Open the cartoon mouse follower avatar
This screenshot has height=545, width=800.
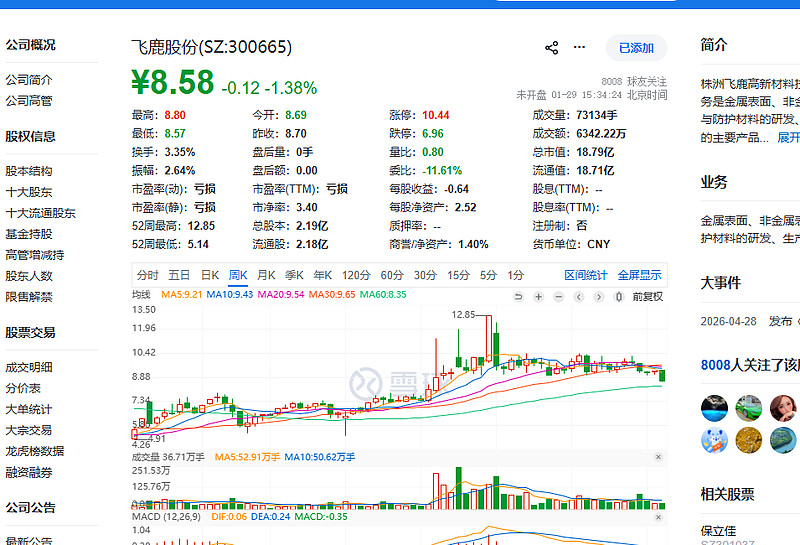(x=714, y=440)
